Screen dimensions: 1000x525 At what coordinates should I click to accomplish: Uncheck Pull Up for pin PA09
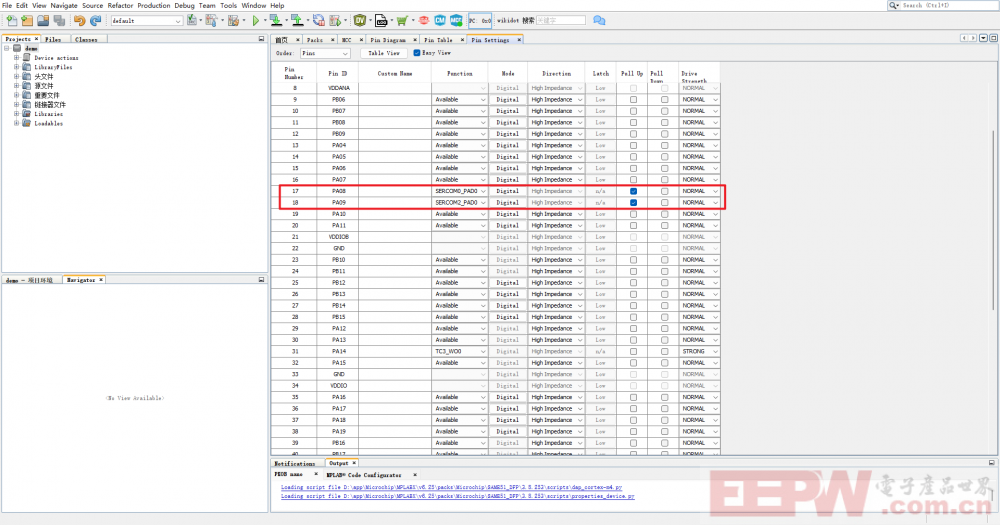pos(633,203)
